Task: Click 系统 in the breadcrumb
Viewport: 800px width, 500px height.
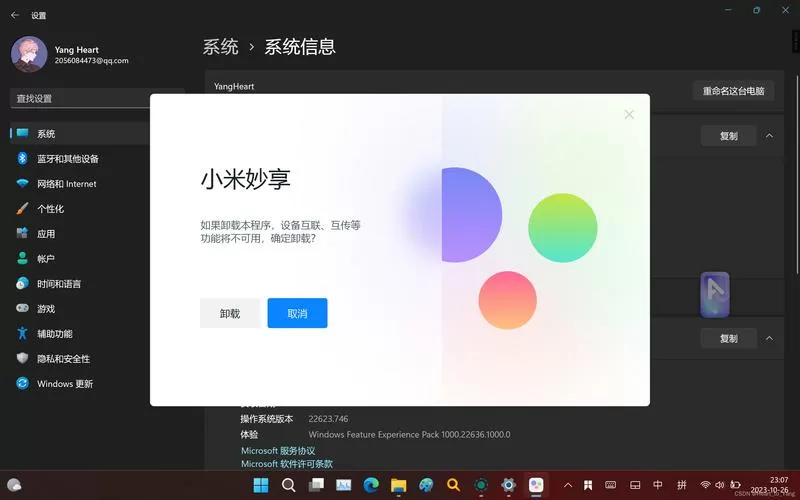Action: tap(220, 47)
